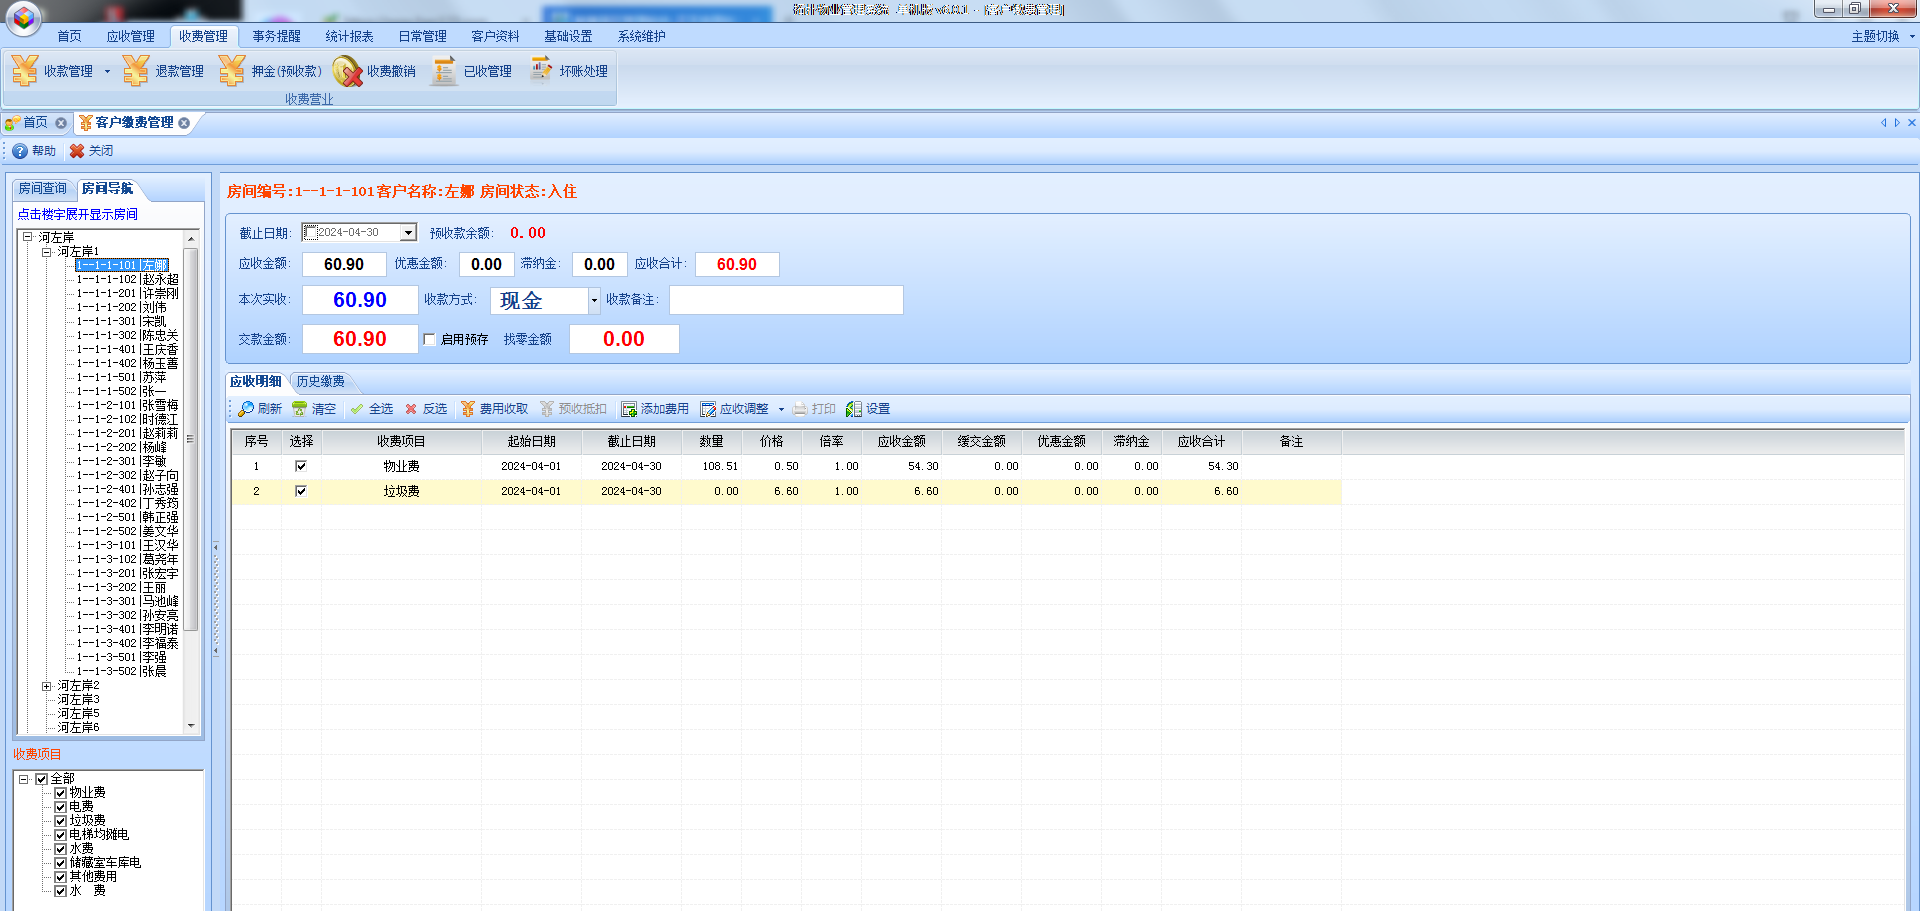Close the 客户缴费管理 document tab
Image resolution: width=1920 pixels, height=911 pixels.
point(184,123)
